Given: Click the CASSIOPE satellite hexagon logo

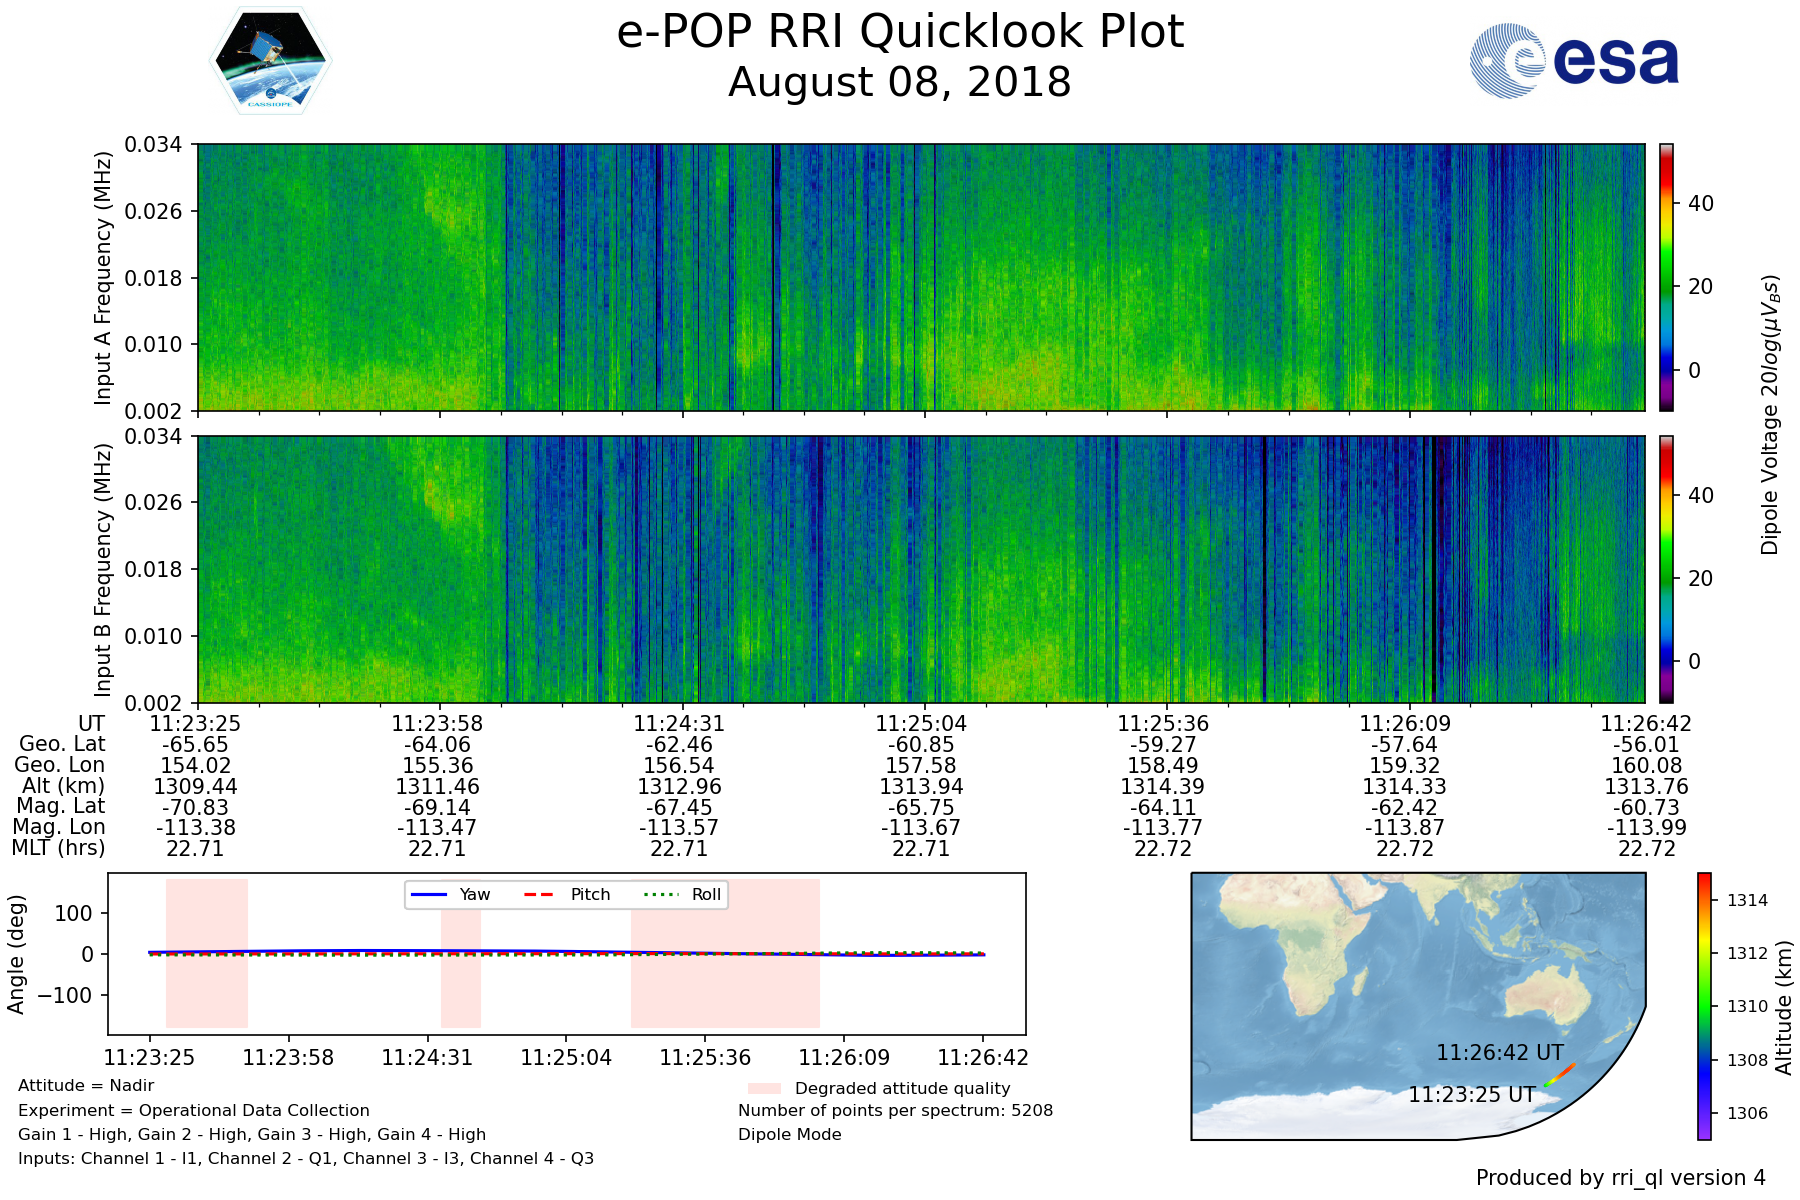Looking at the screenshot, I should pos(270,61).
